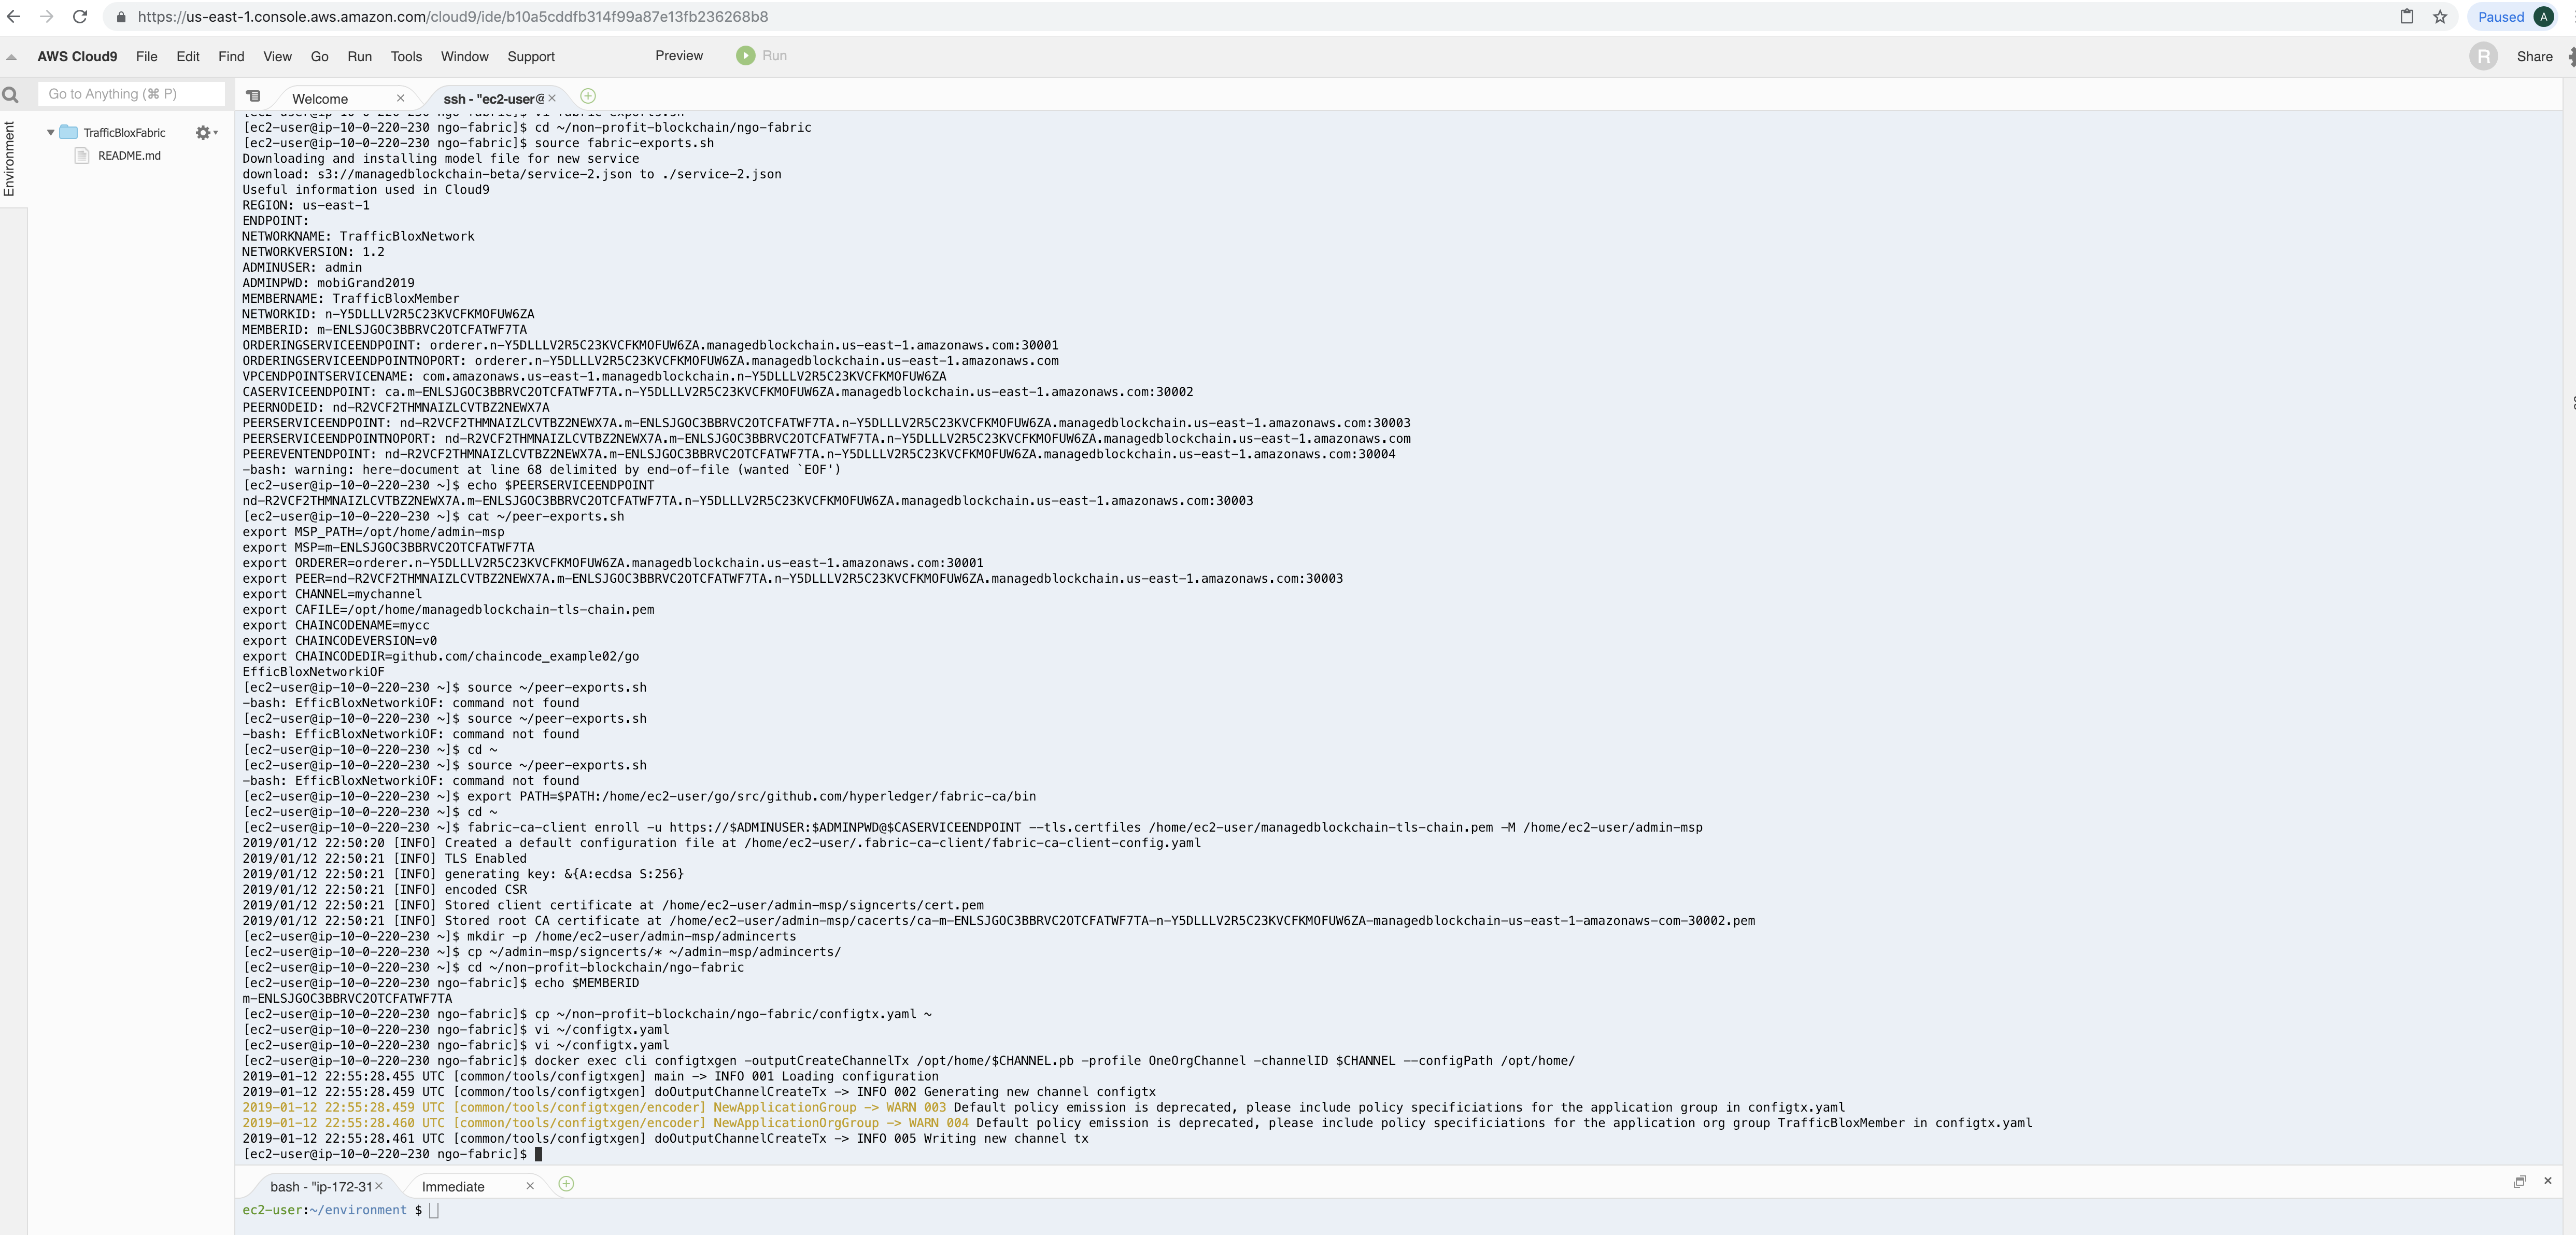Focus the Go to Anything search field
This screenshot has height=1235, width=2576.
(x=132, y=94)
